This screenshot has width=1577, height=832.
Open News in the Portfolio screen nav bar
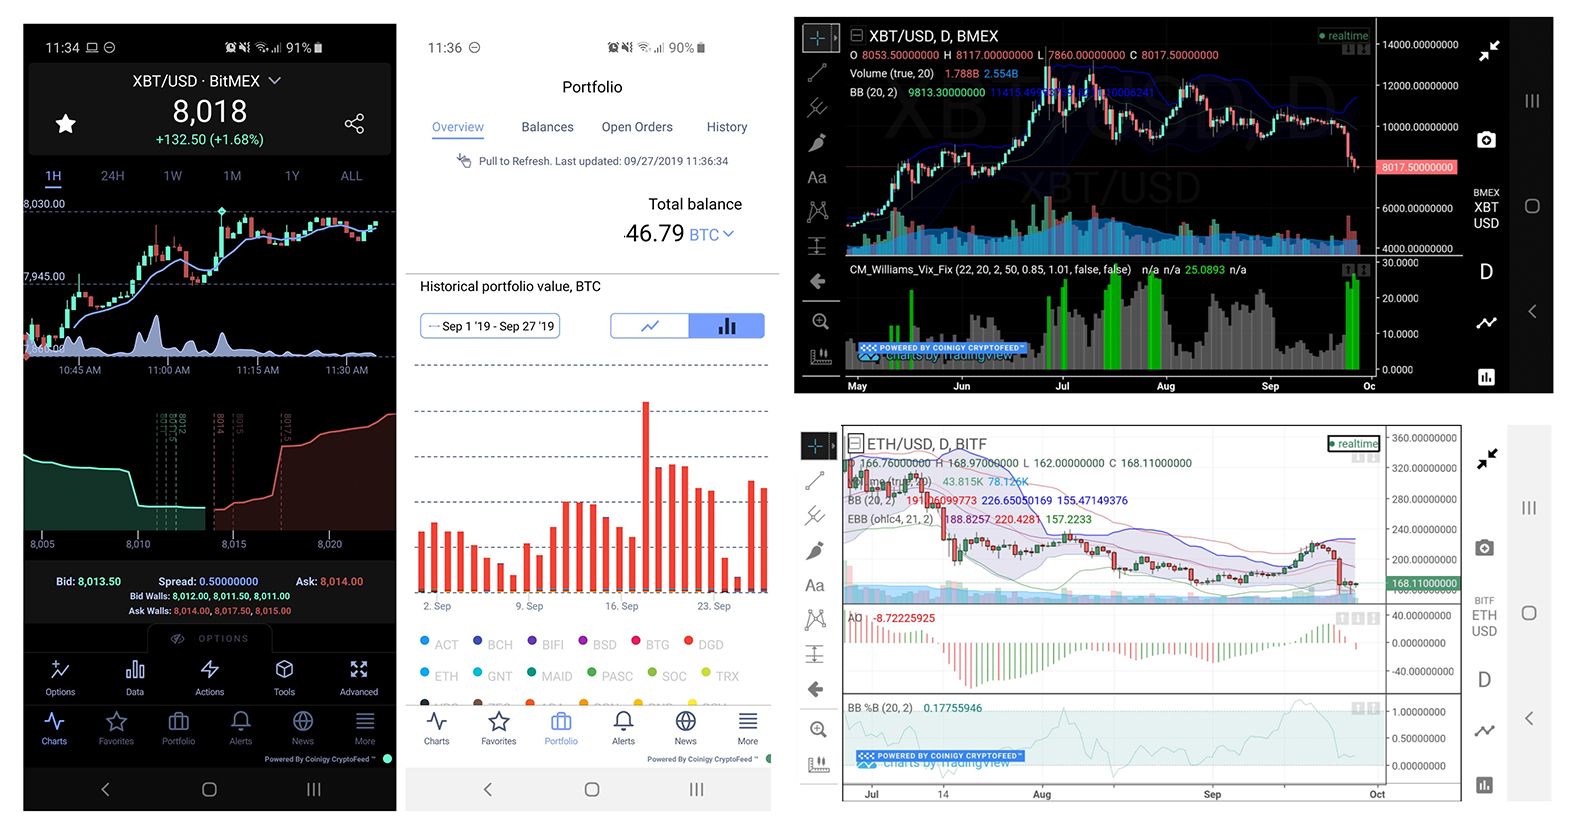point(686,728)
